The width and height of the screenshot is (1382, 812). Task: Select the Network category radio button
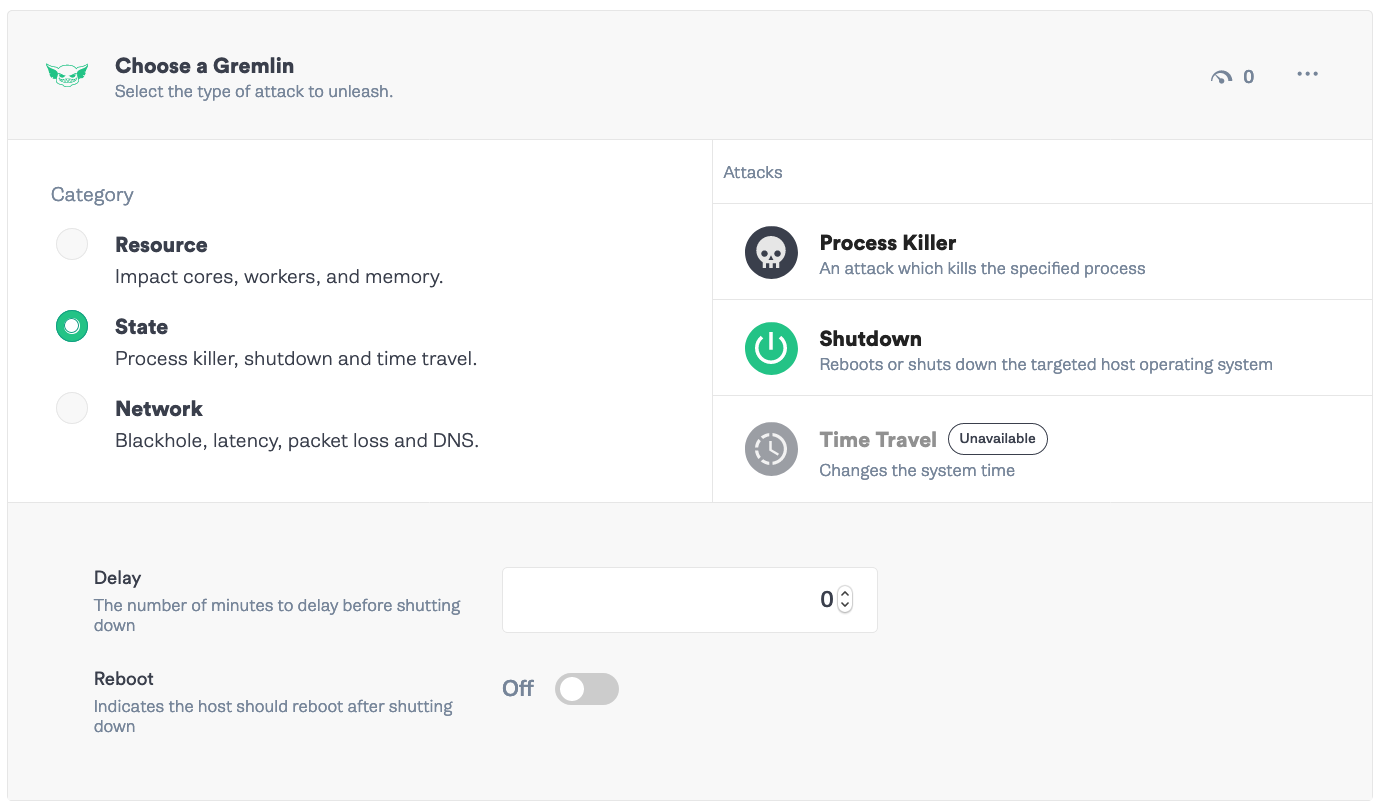click(72, 408)
